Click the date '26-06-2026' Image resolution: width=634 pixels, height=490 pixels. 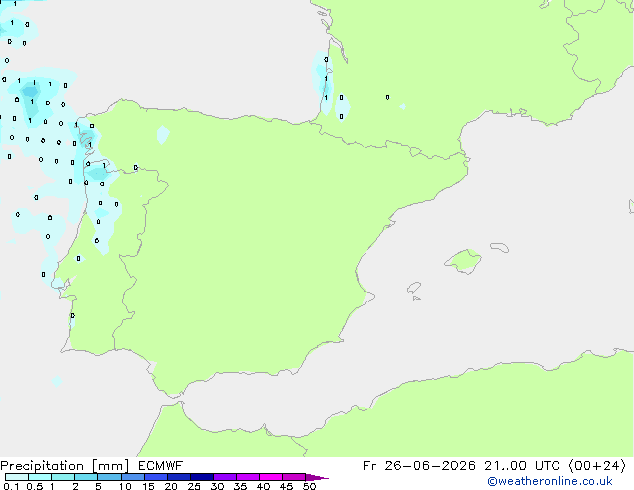(x=430, y=466)
